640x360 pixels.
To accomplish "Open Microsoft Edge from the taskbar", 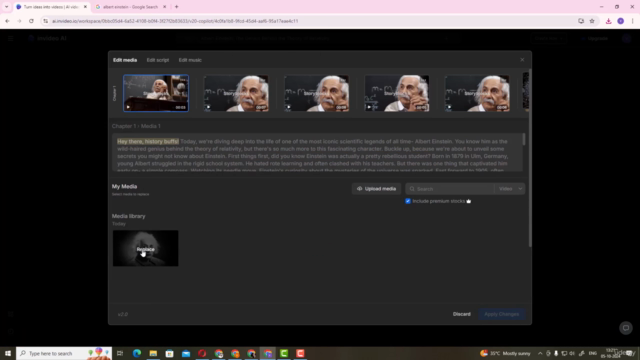I will (x=137, y=353).
